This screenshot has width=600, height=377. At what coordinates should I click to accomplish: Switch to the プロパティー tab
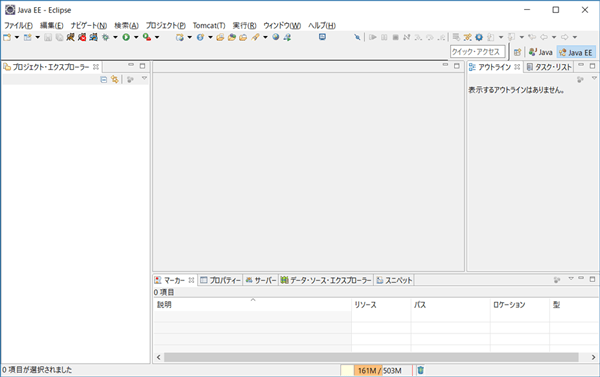[221, 280]
